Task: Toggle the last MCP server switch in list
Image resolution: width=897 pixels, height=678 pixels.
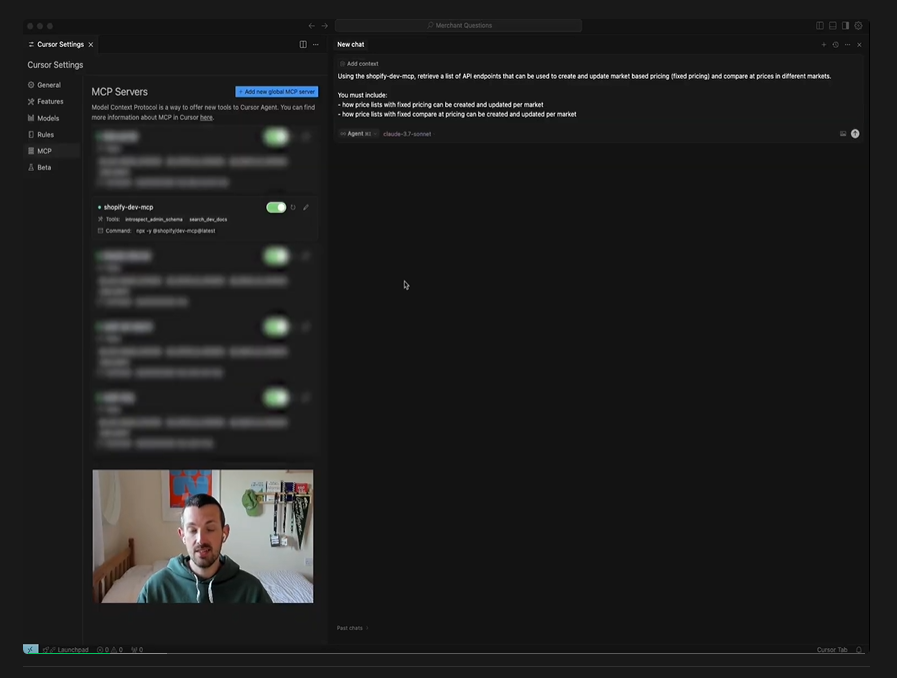Action: tap(276, 398)
